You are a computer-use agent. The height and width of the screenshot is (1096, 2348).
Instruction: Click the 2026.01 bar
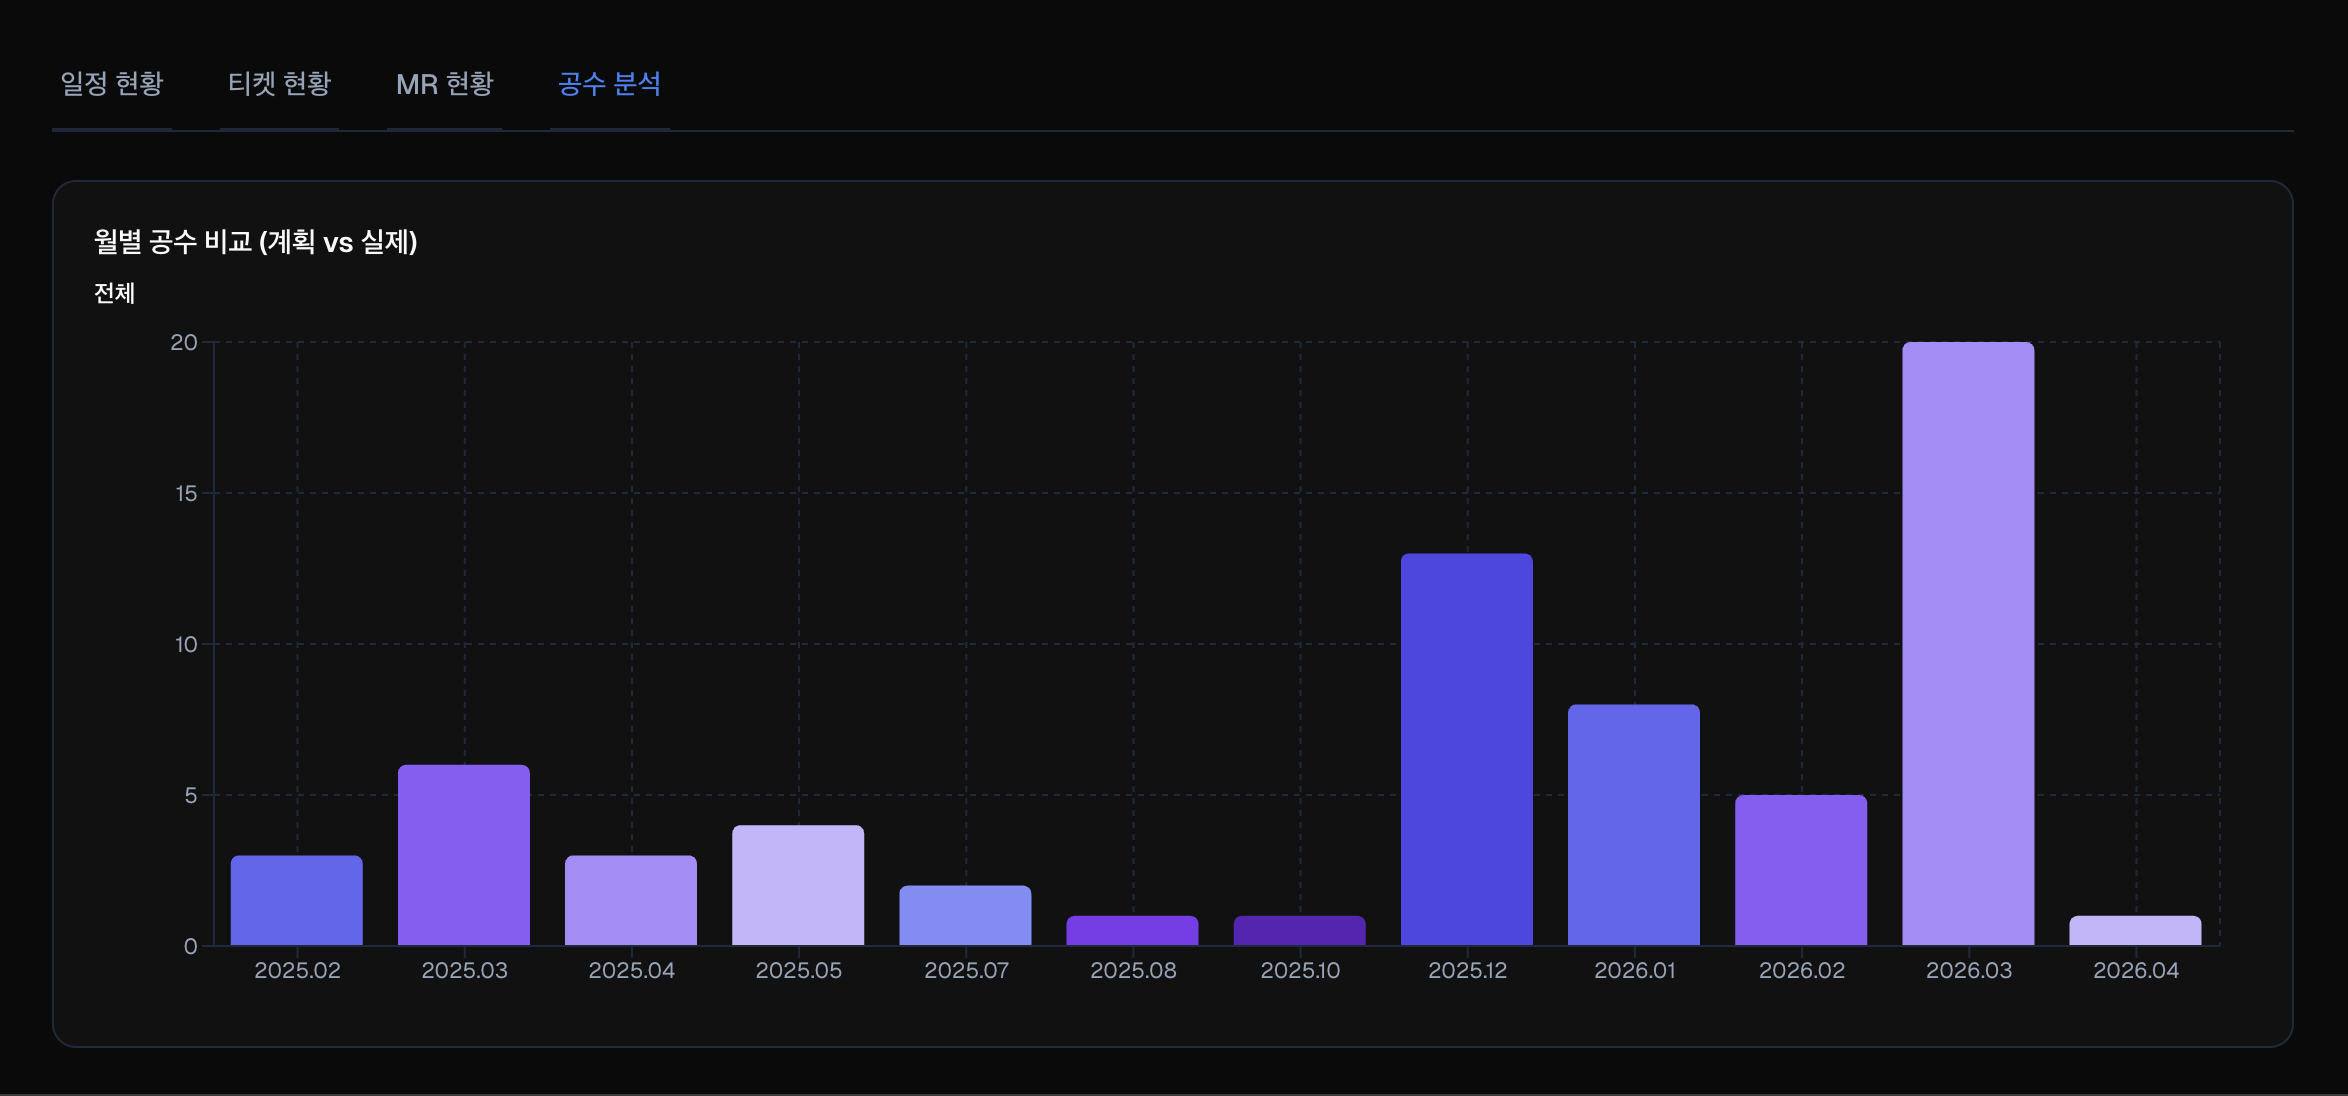pyautogui.click(x=1634, y=825)
